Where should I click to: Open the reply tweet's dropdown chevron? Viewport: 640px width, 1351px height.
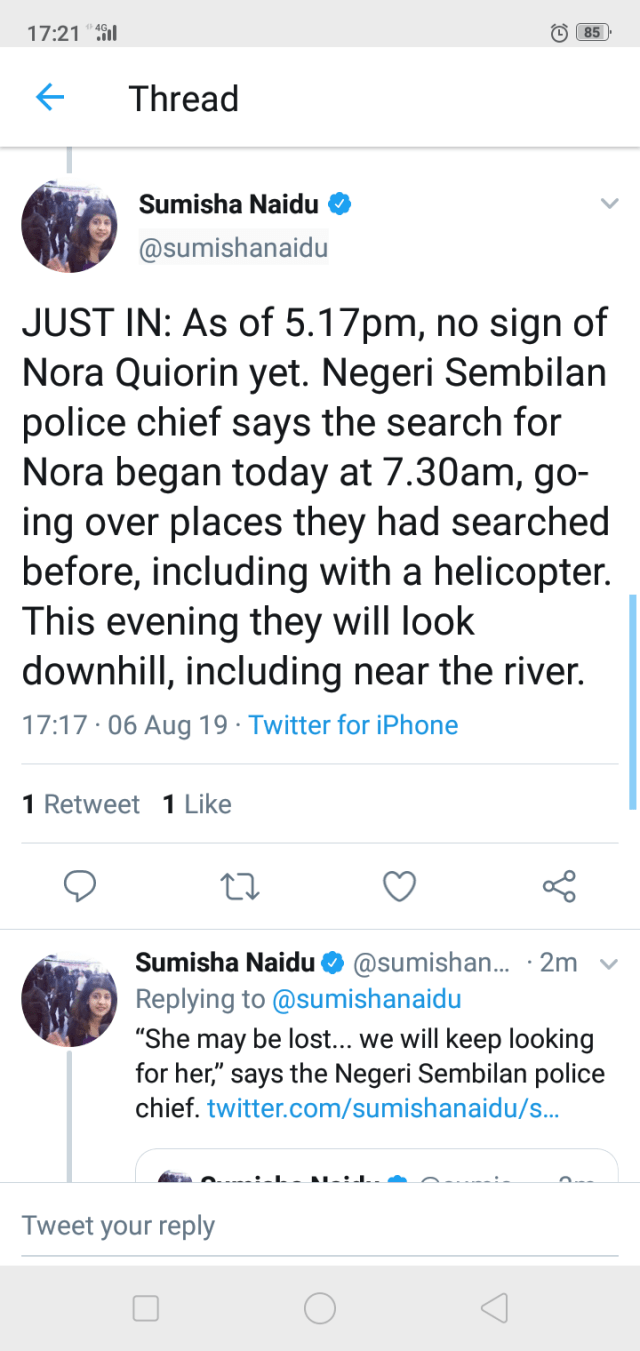(x=609, y=964)
